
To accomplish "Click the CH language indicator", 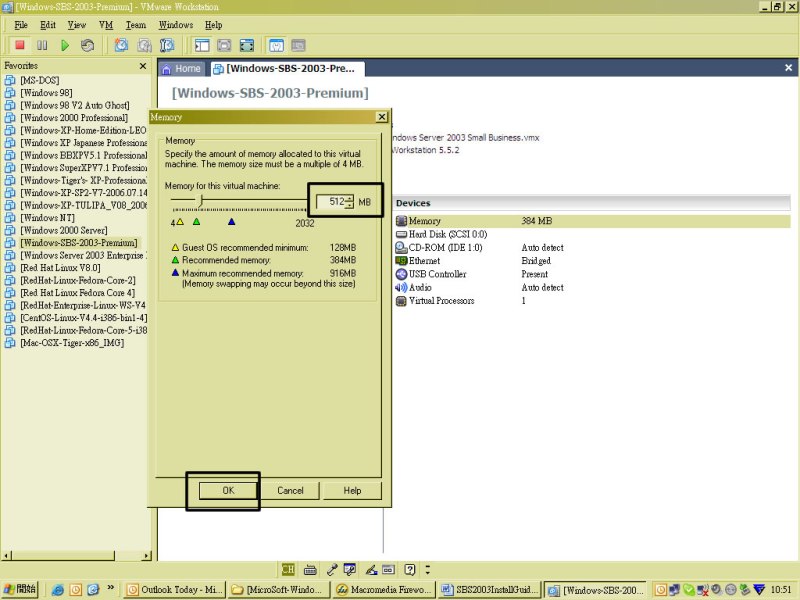I will (288, 569).
